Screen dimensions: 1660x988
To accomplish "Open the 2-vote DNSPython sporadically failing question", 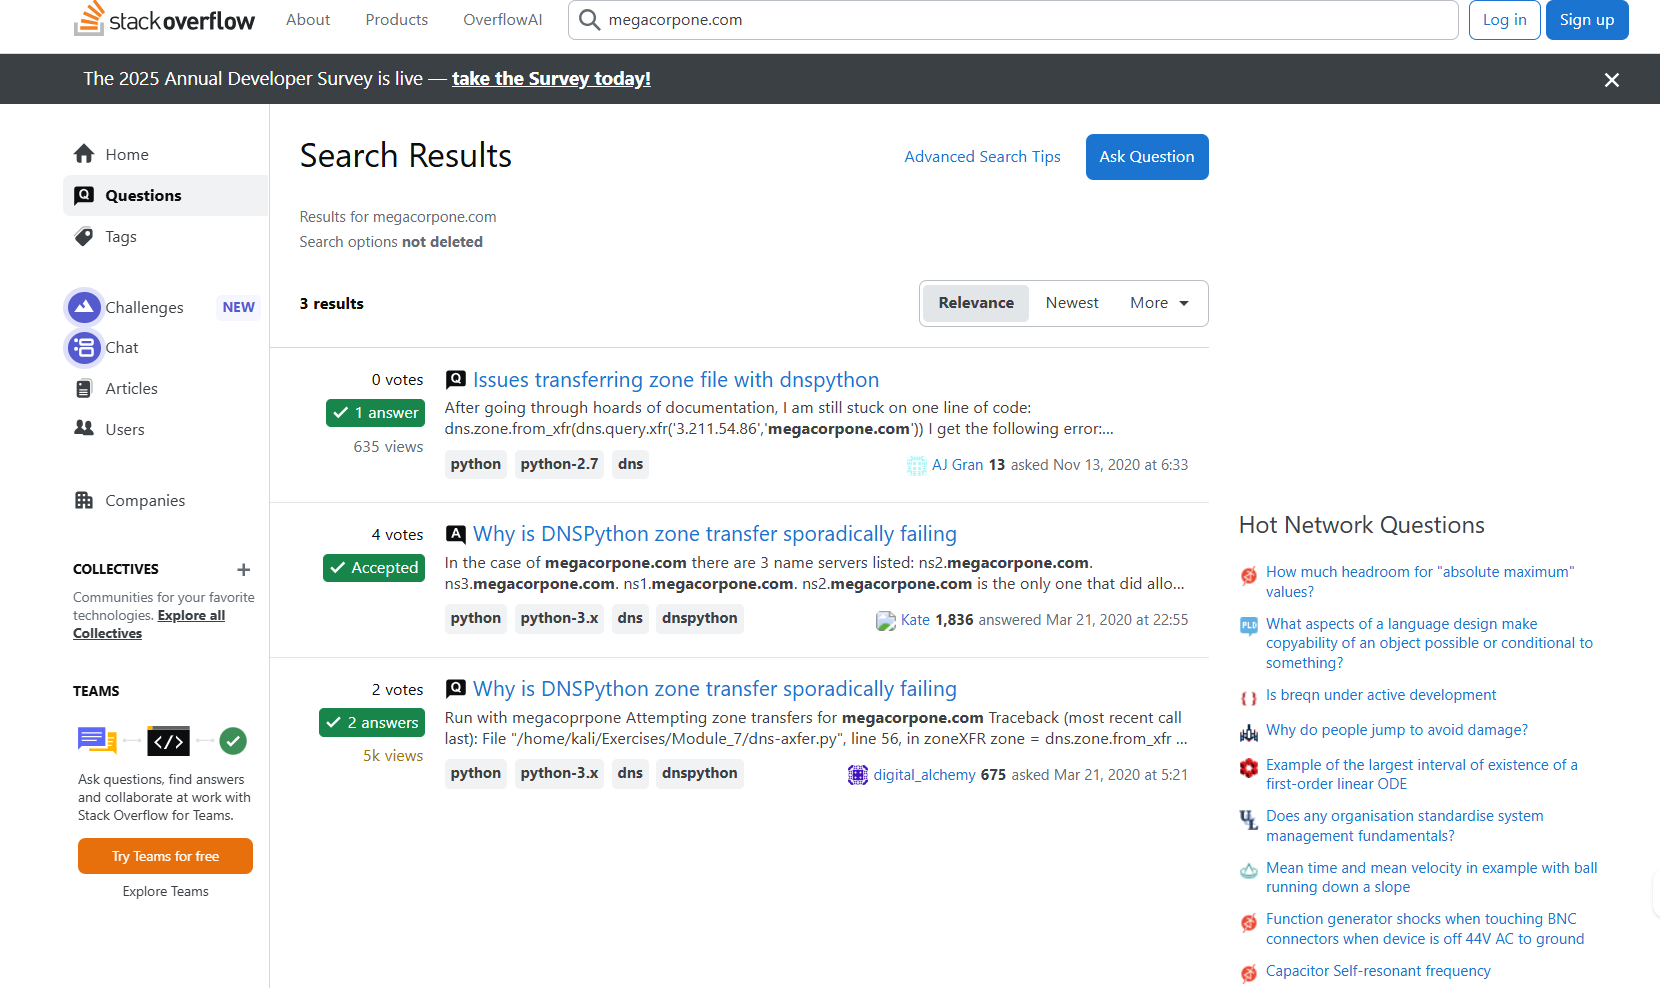I will point(715,689).
